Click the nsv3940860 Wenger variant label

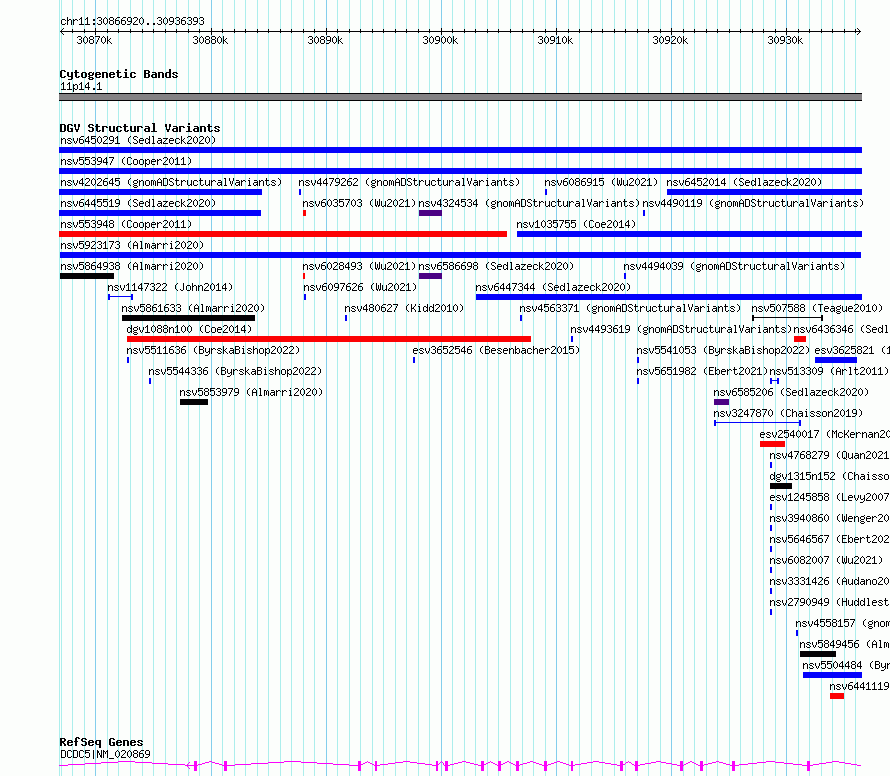(x=829, y=518)
